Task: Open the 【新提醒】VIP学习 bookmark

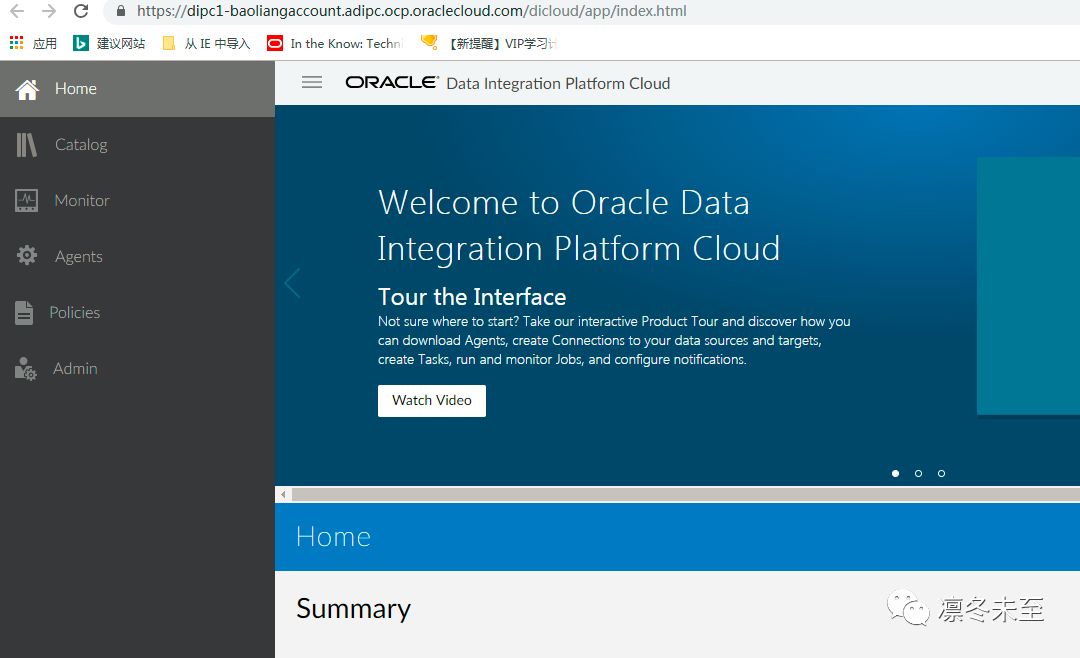Action: [488, 43]
